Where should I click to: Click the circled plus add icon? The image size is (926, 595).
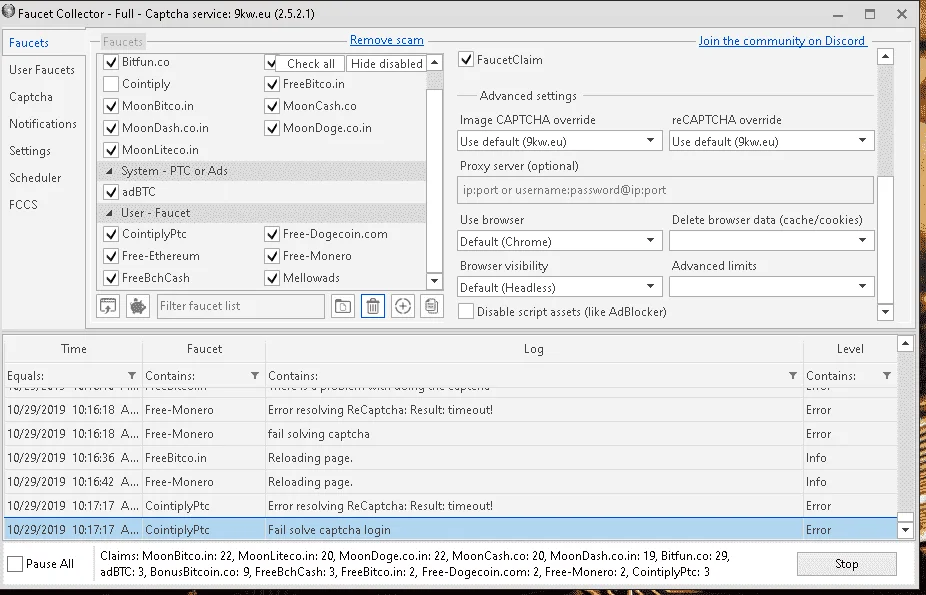(x=402, y=306)
